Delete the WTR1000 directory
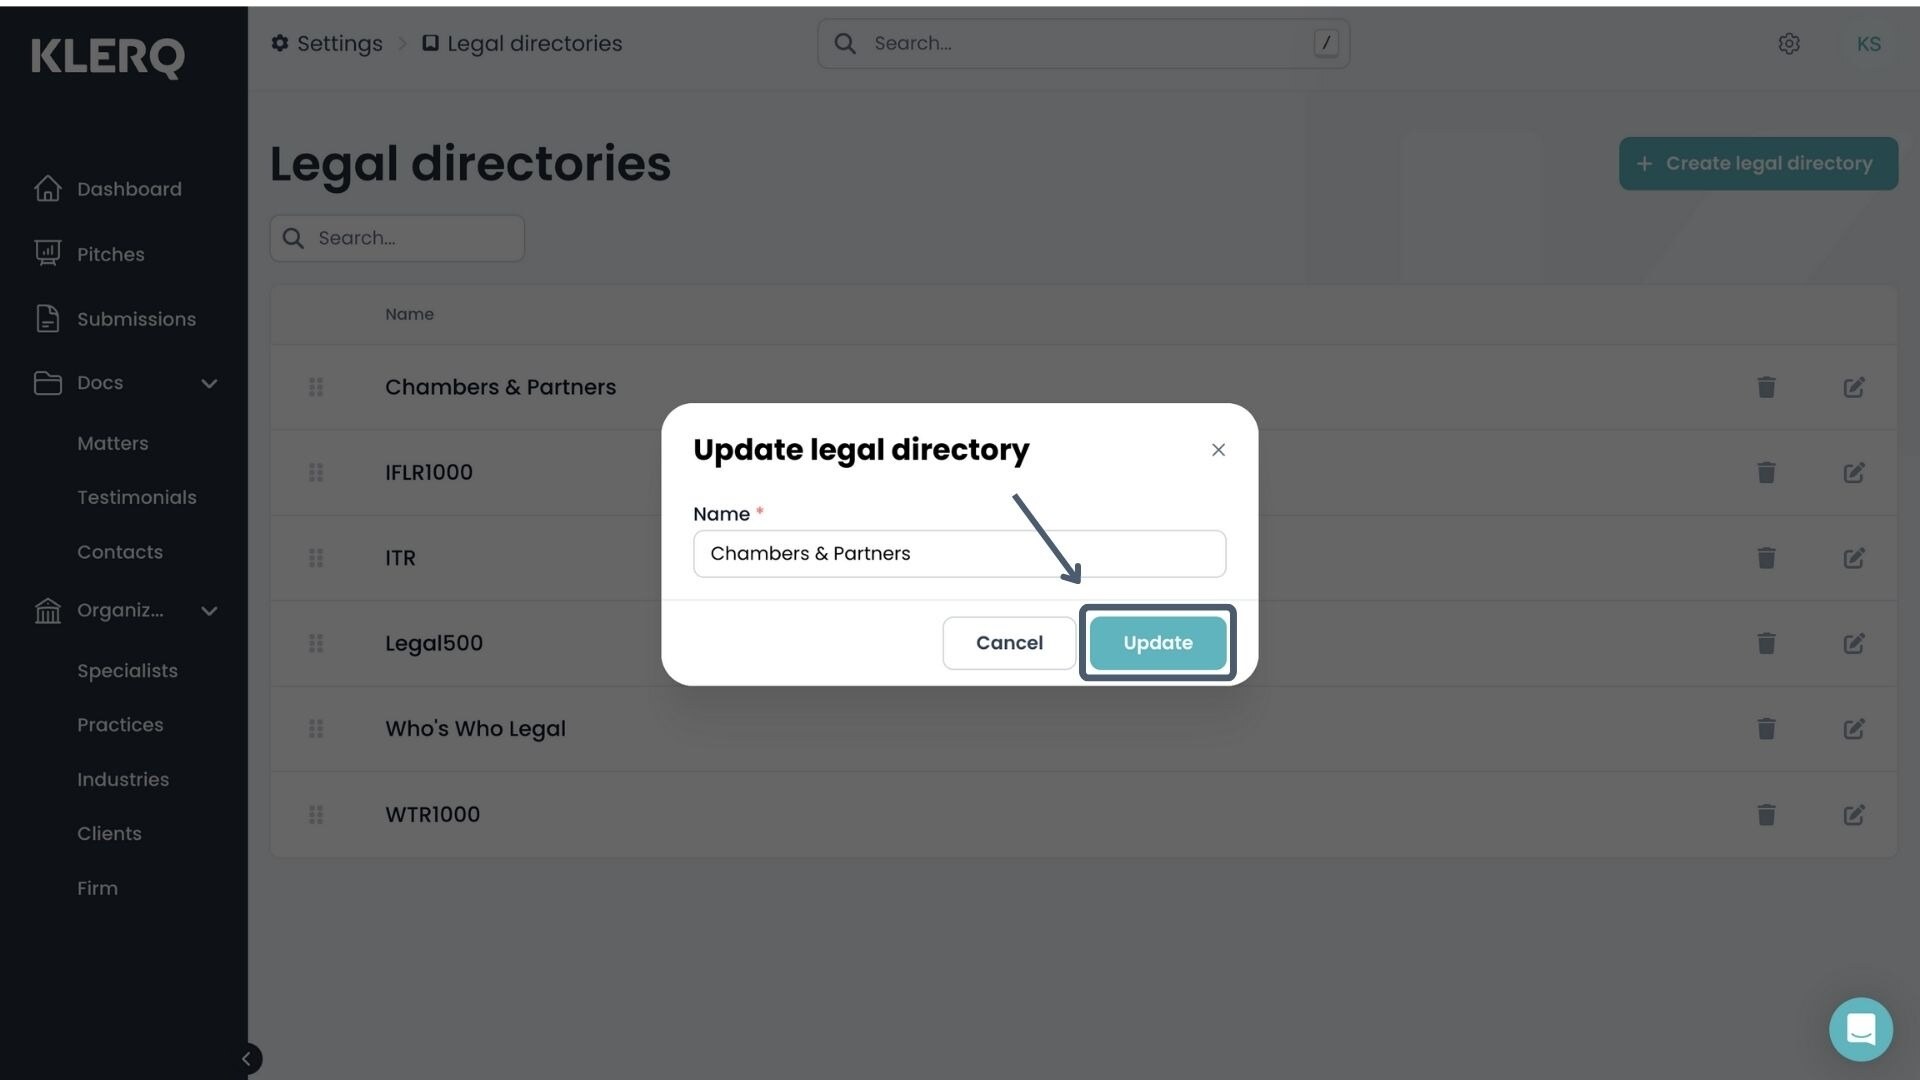 click(1766, 815)
